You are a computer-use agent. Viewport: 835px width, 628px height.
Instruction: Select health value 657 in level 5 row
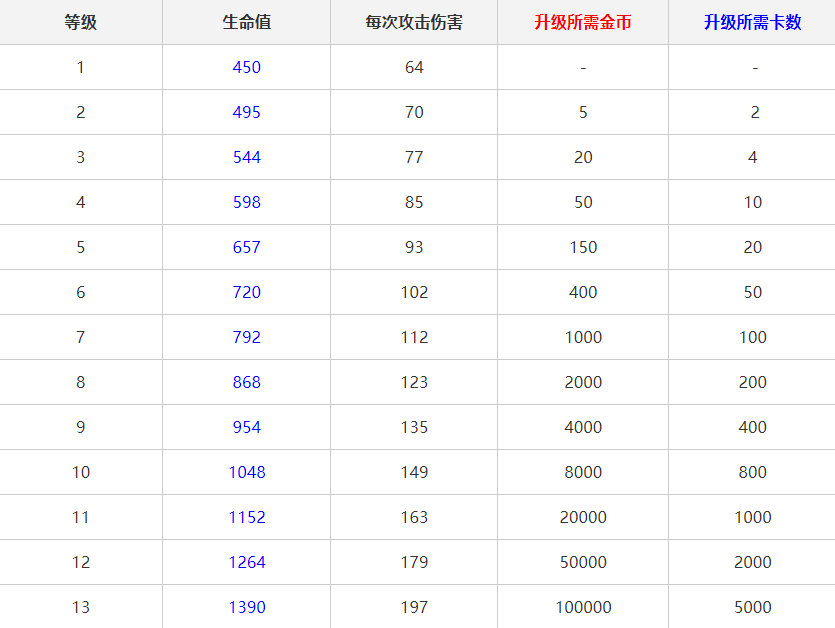(x=246, y=247)
